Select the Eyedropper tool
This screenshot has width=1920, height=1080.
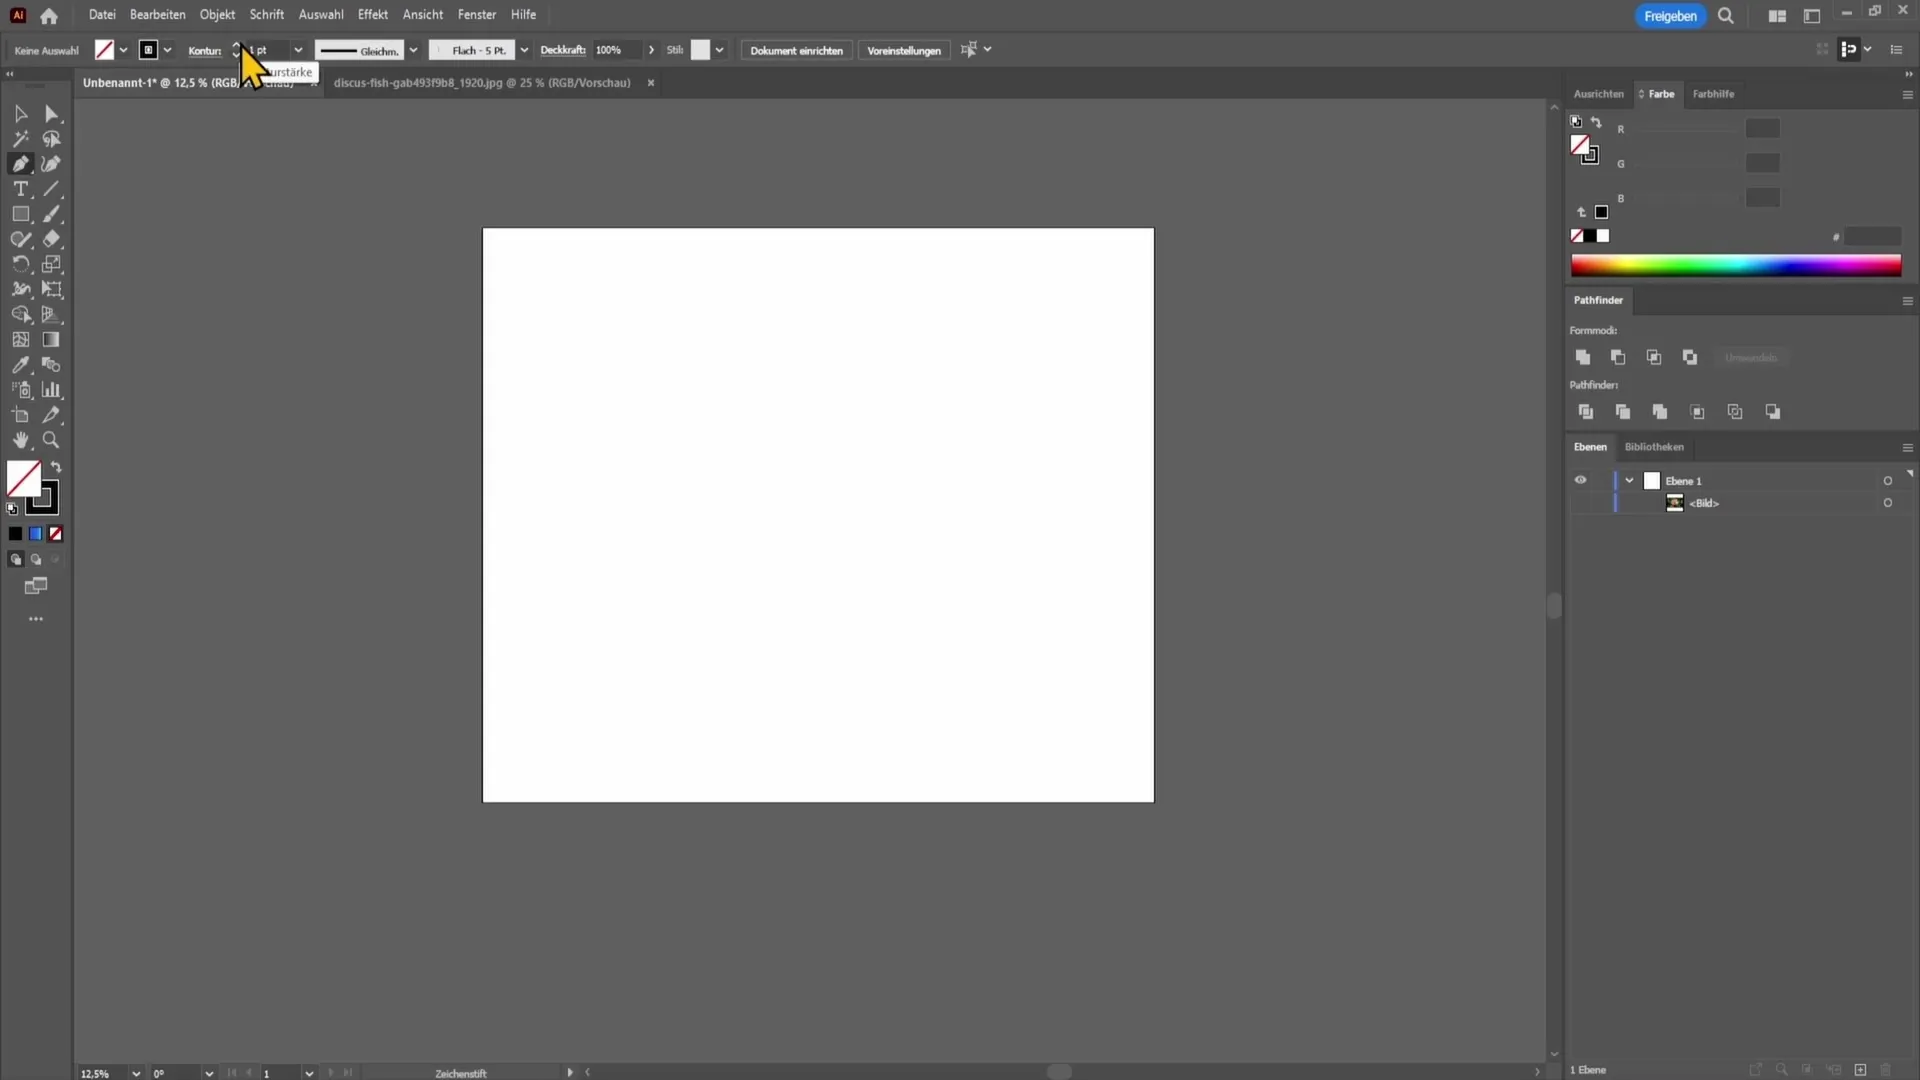click(x=20, y=365)
